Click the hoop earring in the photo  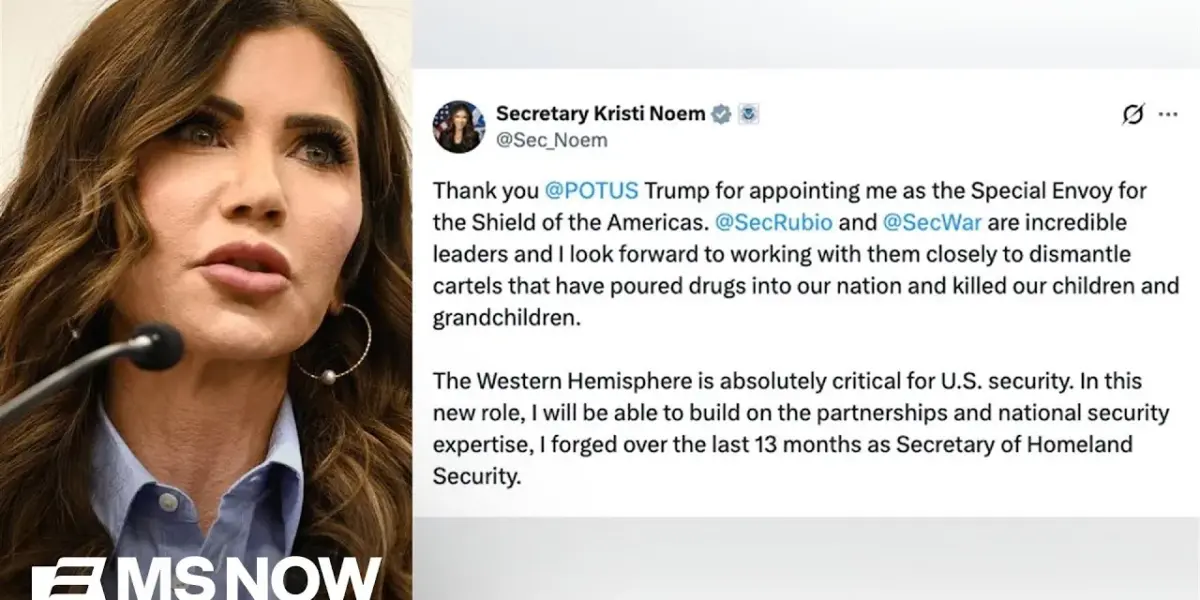pos(337,345)
